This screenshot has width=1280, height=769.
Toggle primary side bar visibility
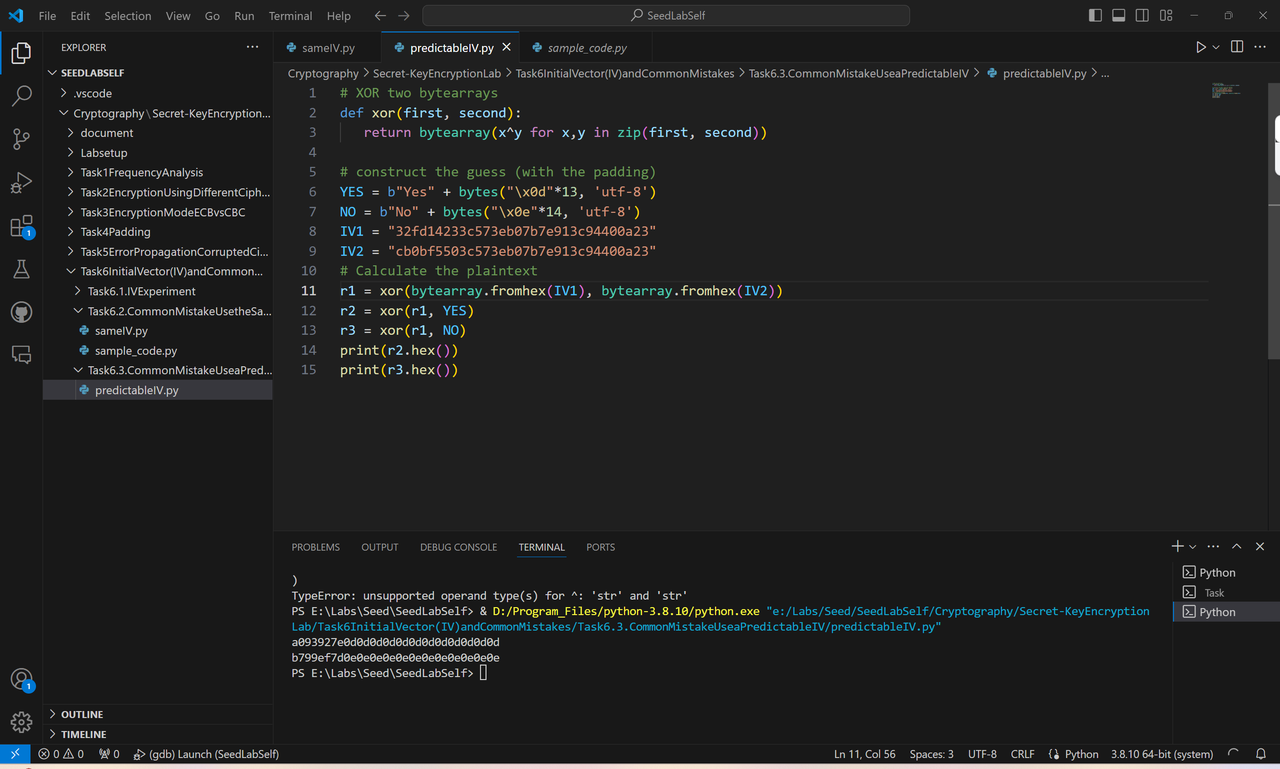[x=1095, y=16]
